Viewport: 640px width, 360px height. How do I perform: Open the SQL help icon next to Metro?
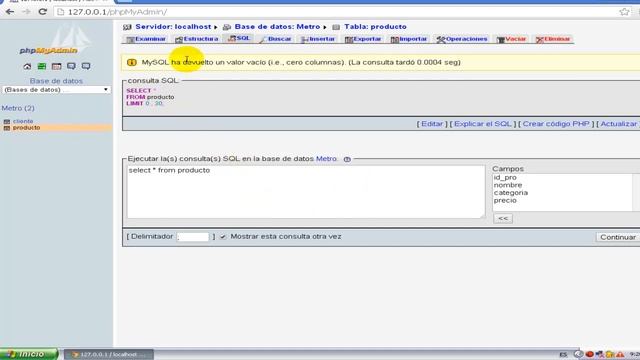click(x=347, y=159)
